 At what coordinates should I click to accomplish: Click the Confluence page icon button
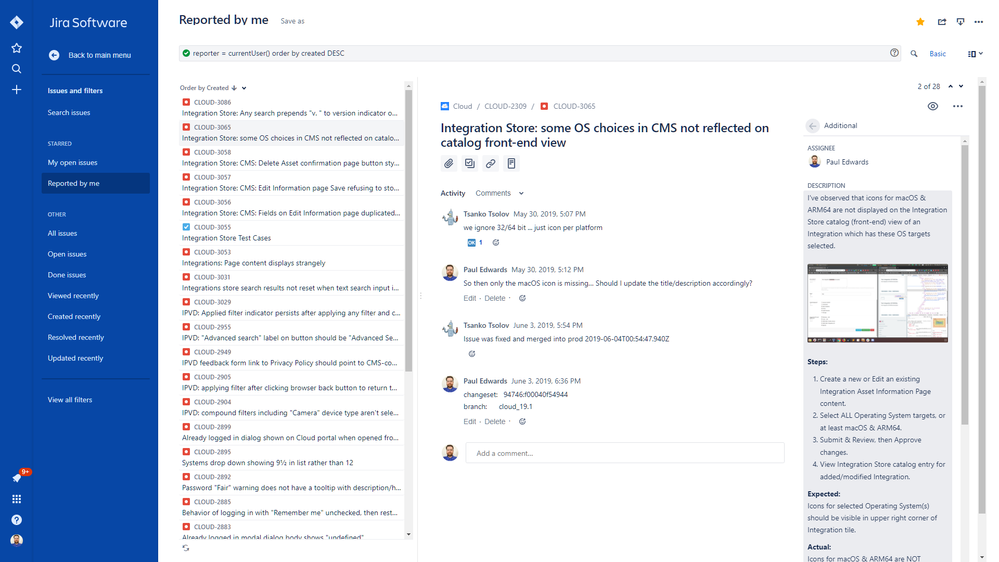(511, 164)
